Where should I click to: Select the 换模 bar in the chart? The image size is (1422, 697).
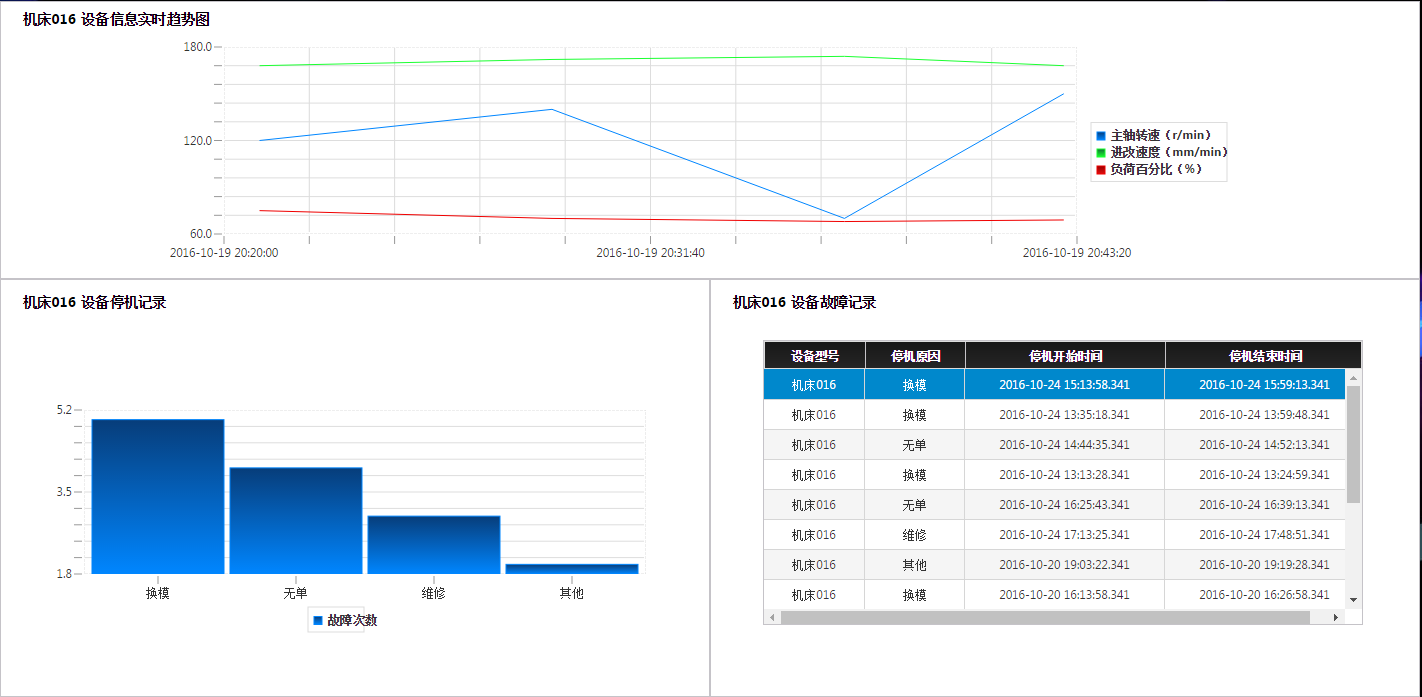coord(157,497)
